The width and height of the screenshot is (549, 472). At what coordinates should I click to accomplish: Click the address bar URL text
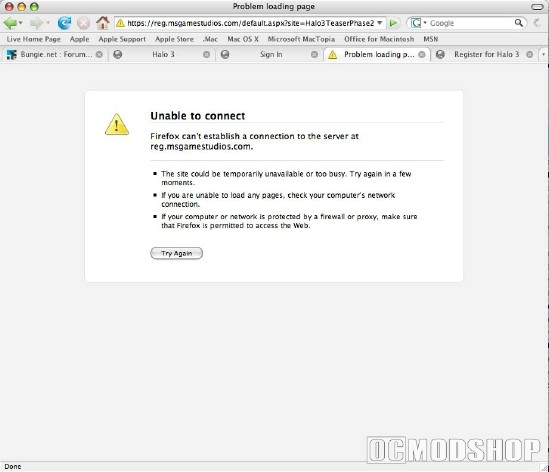pos(250,23)
